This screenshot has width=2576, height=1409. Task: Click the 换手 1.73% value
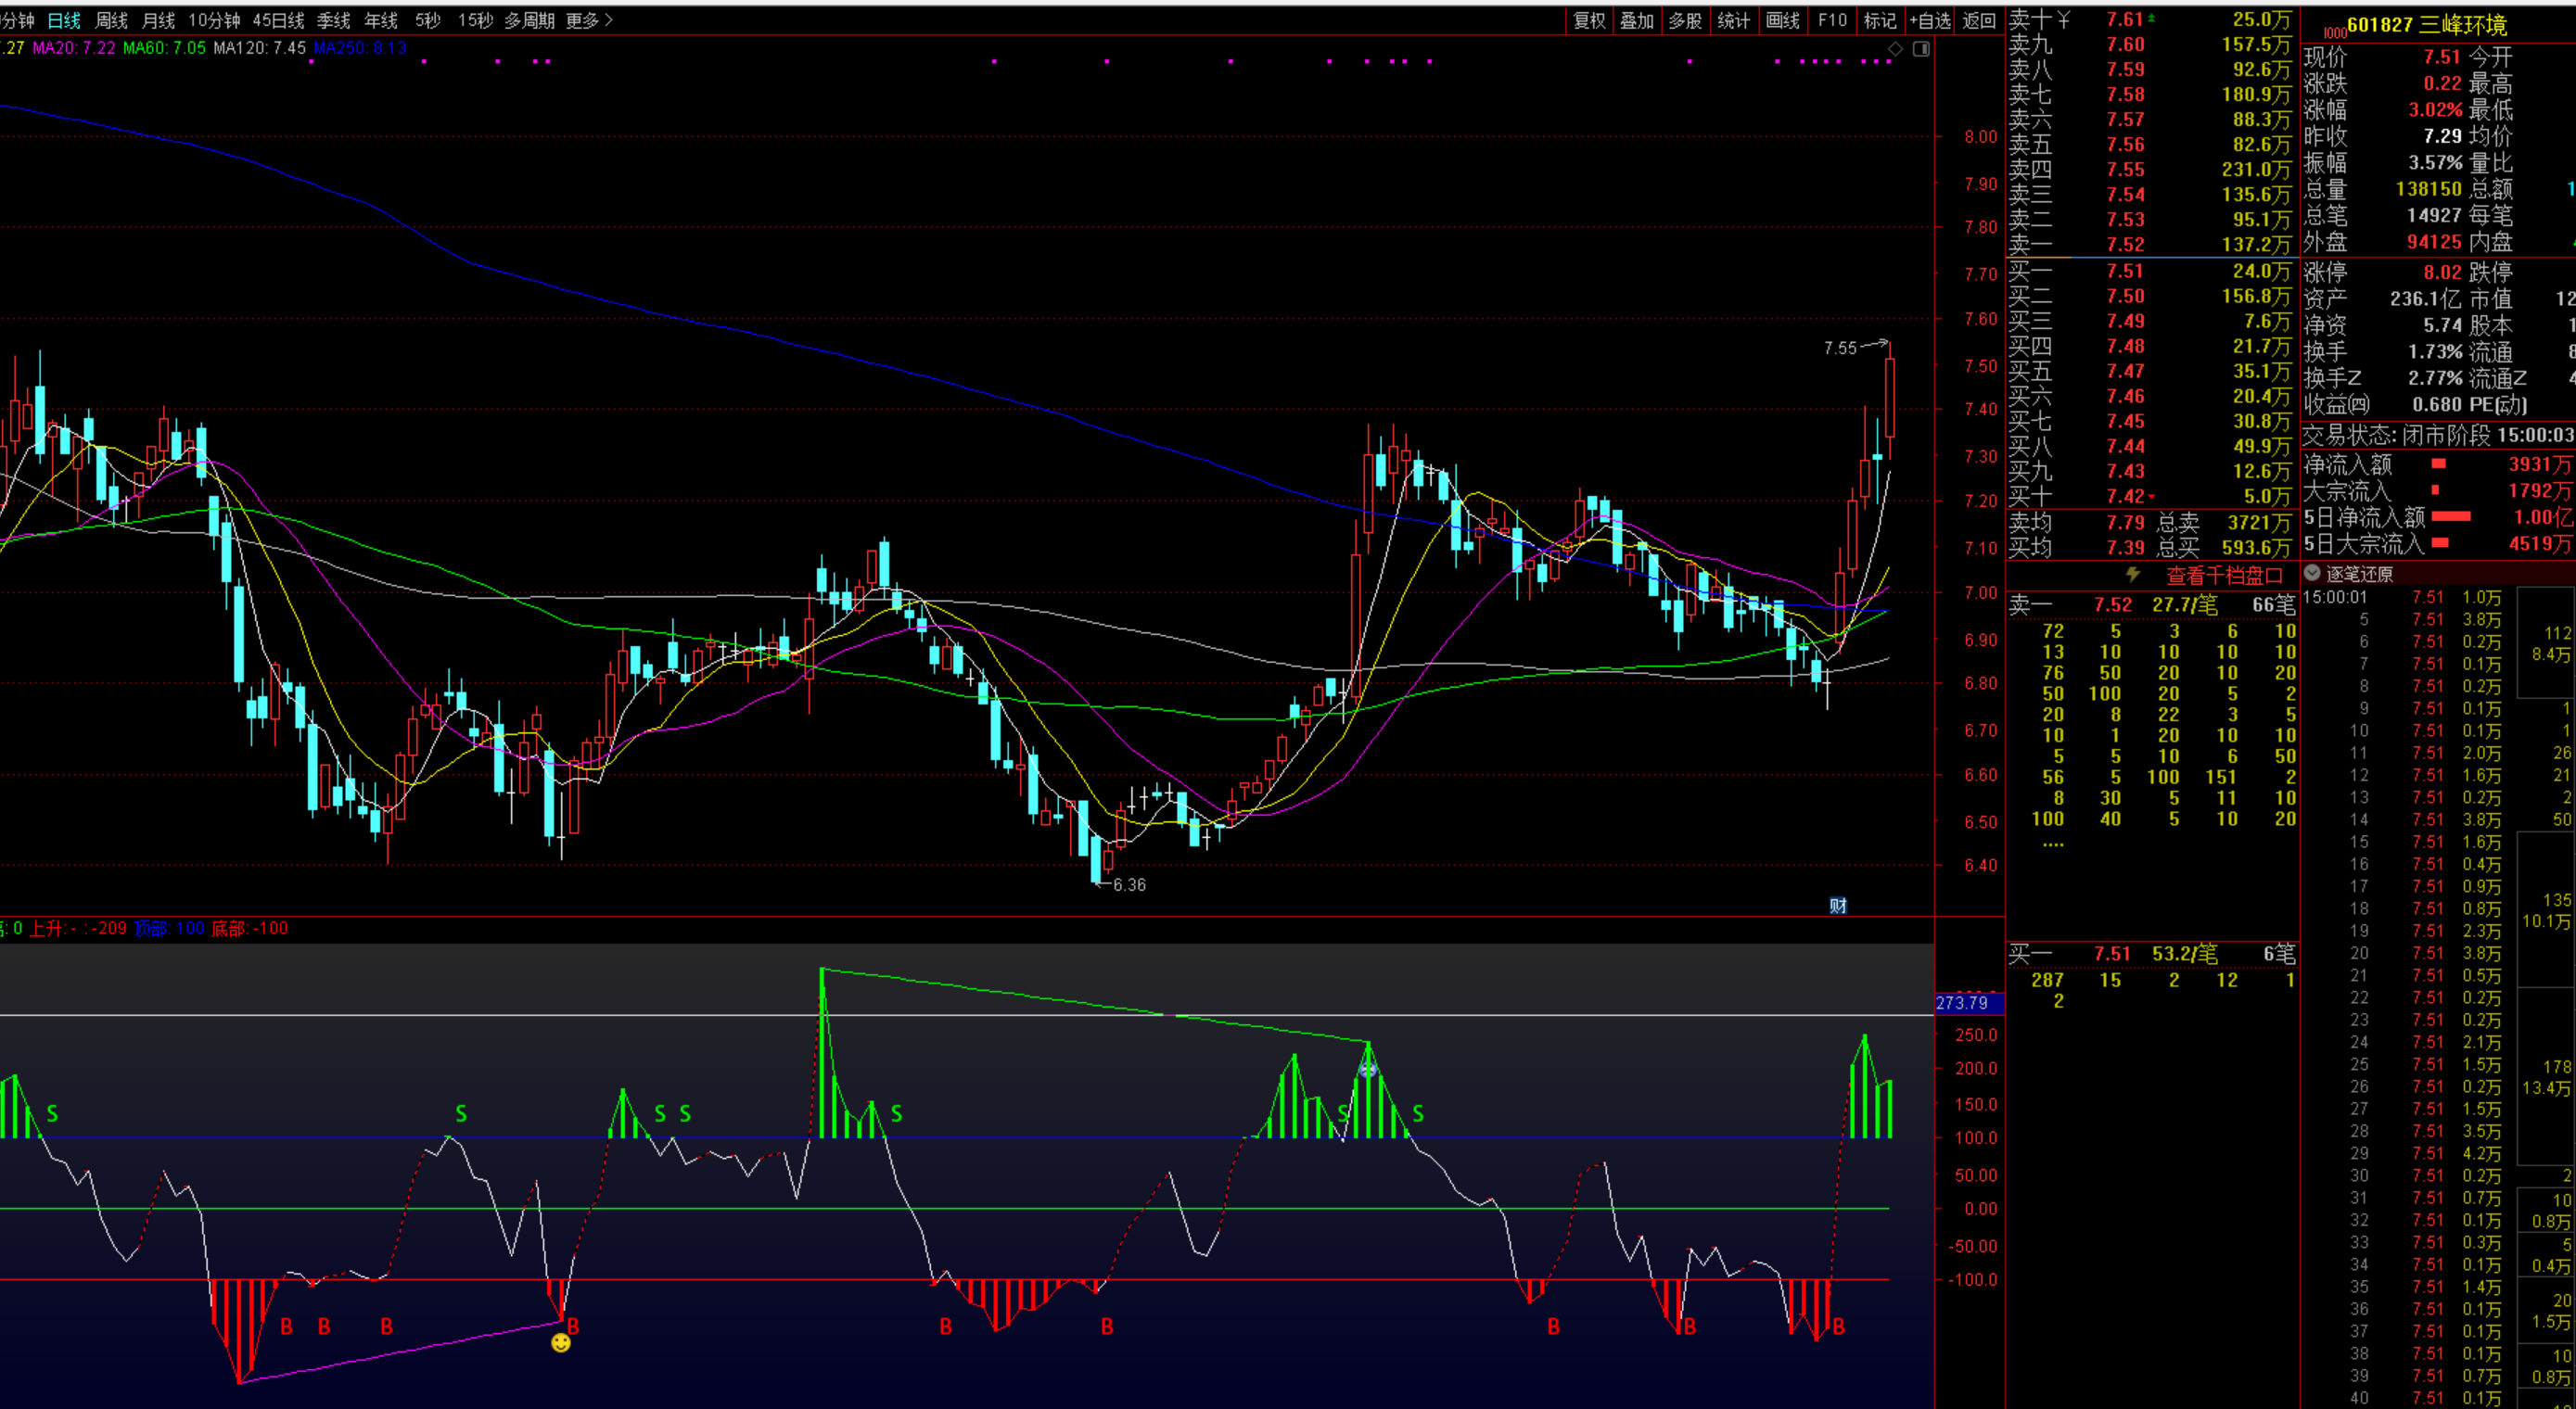click(2434, 352)
